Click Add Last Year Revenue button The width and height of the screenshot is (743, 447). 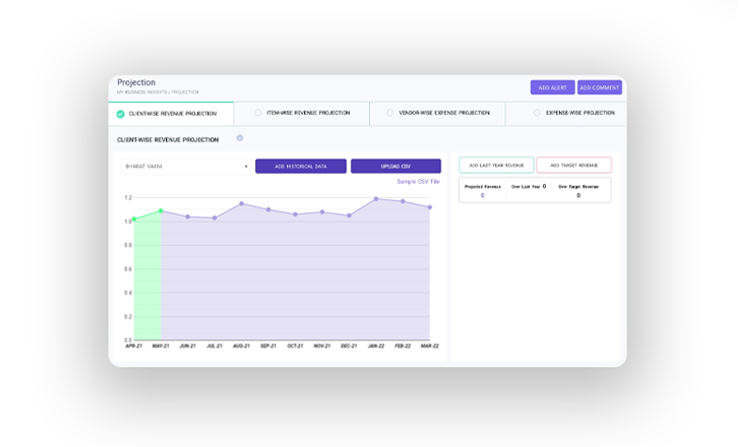click(x=496, y=165)
